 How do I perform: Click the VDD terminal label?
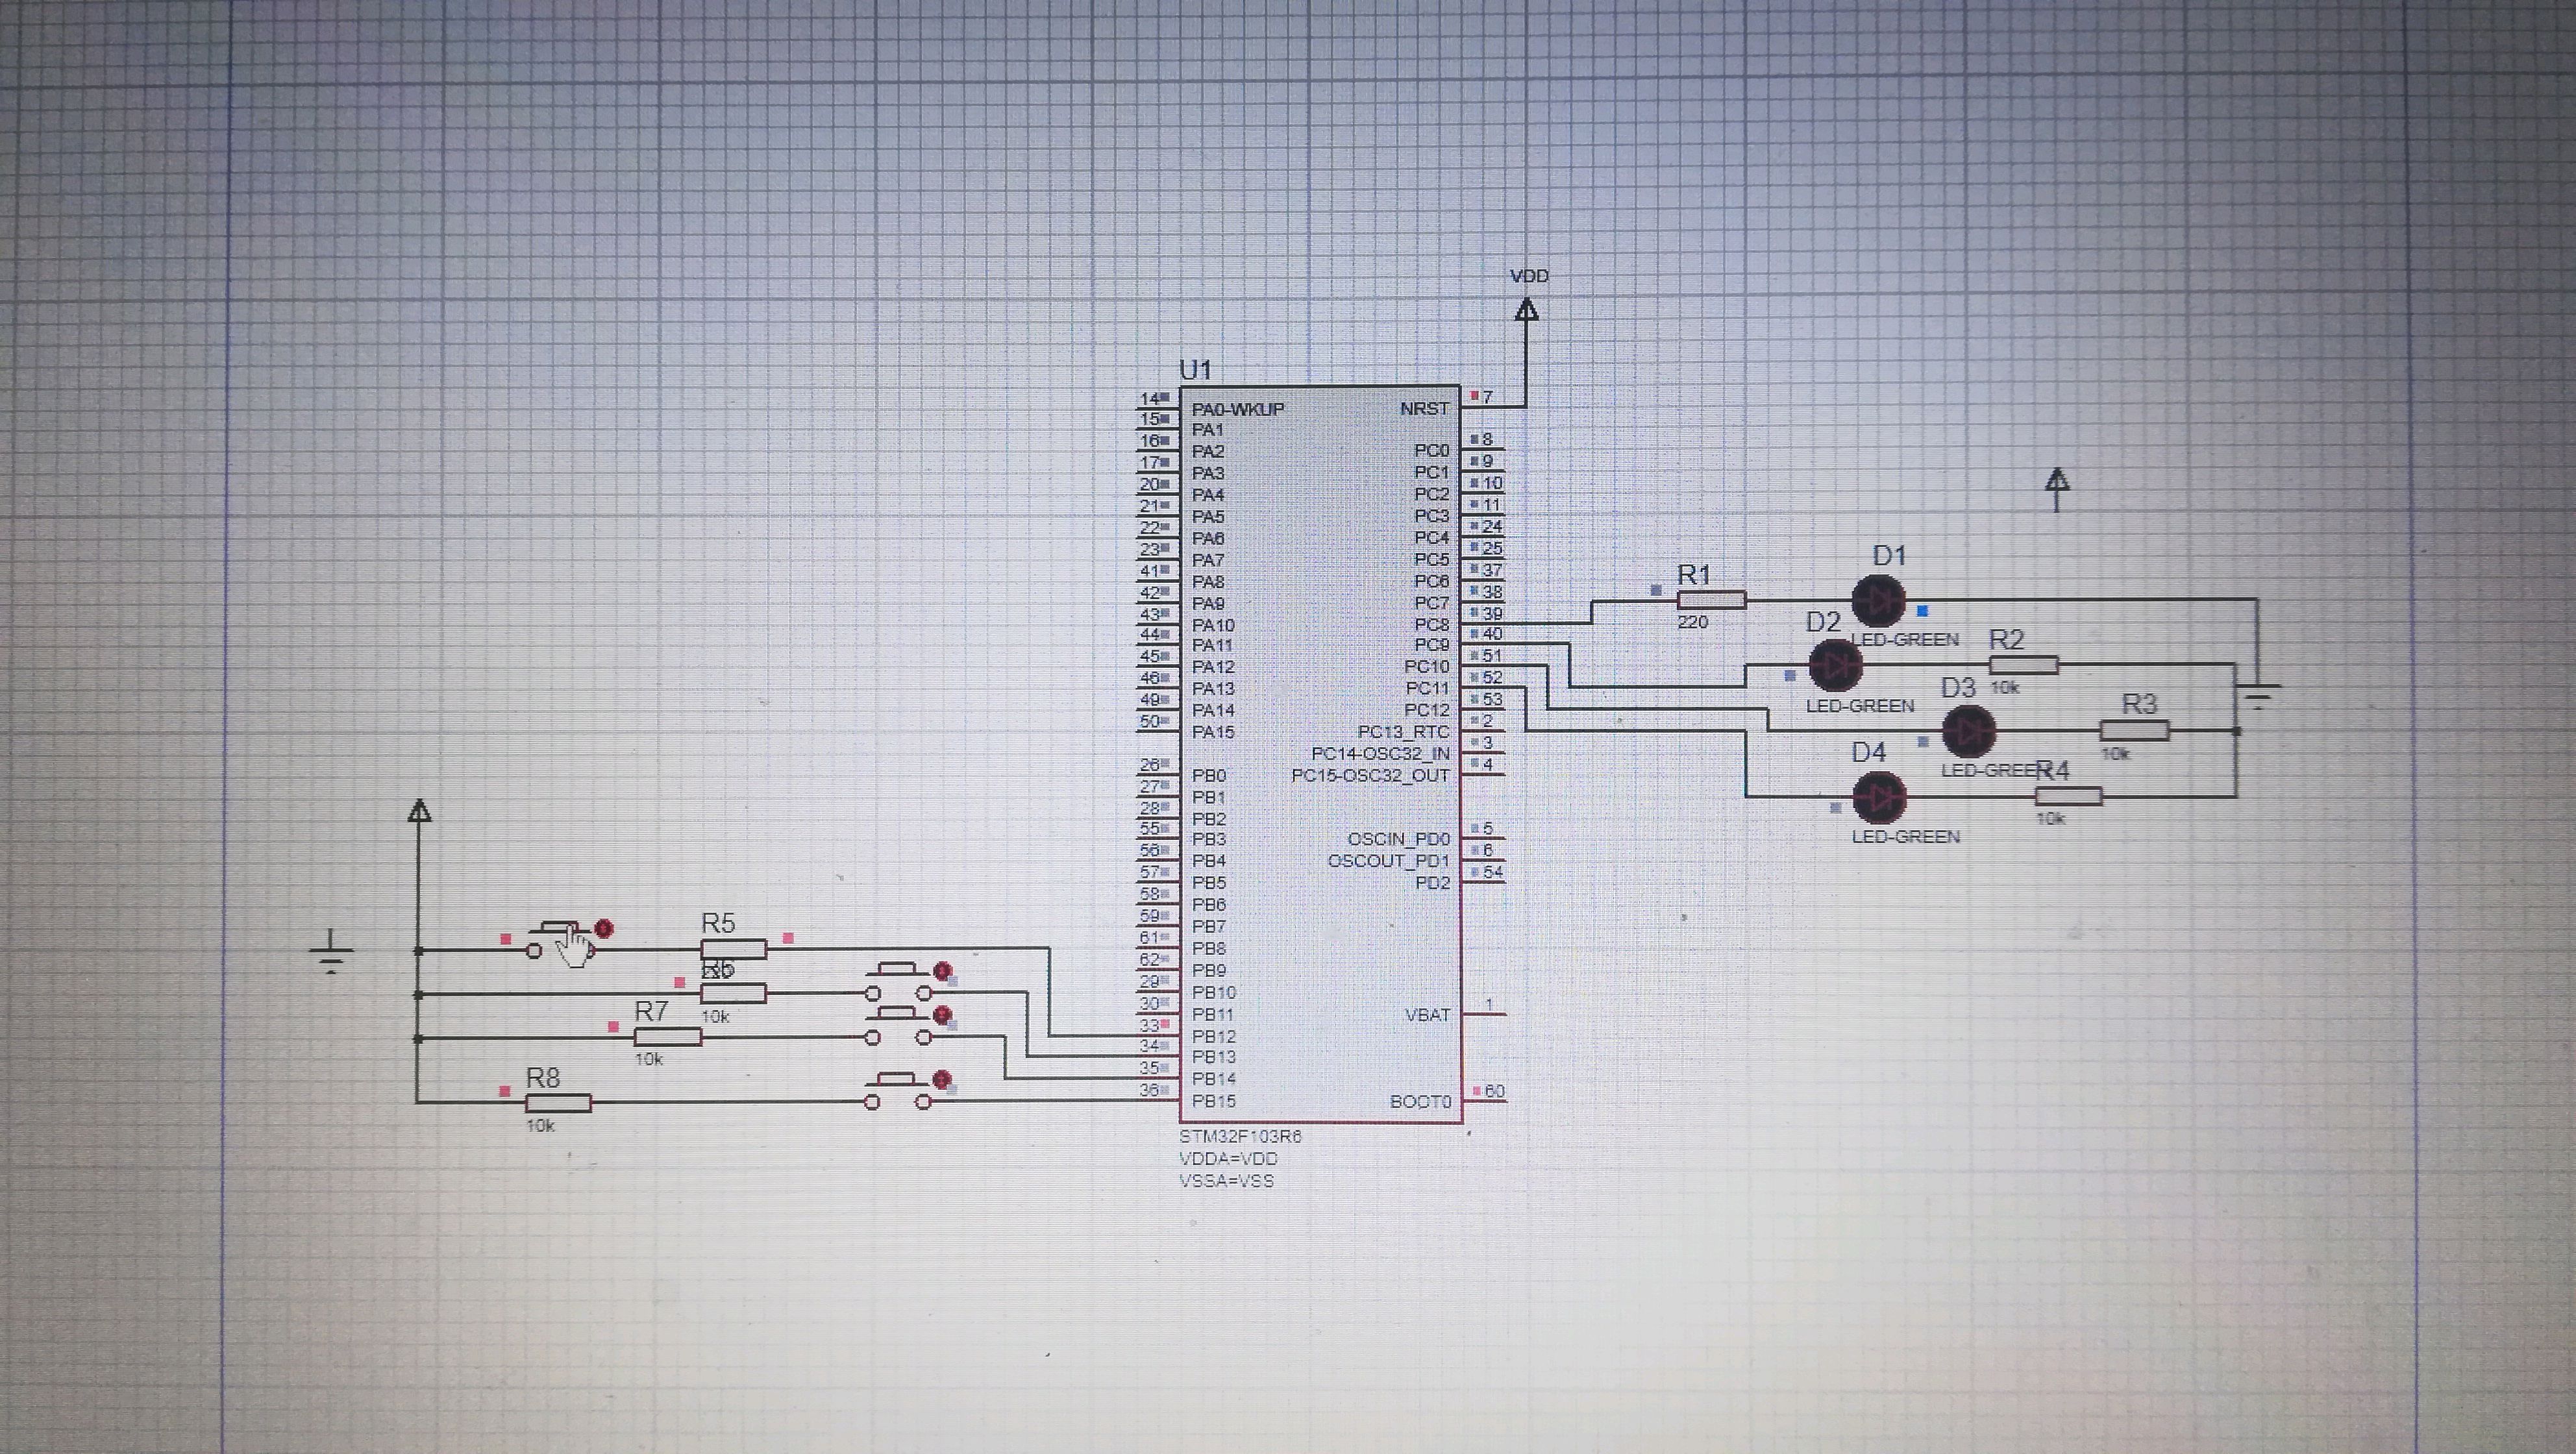click(x=1529, y=277)
